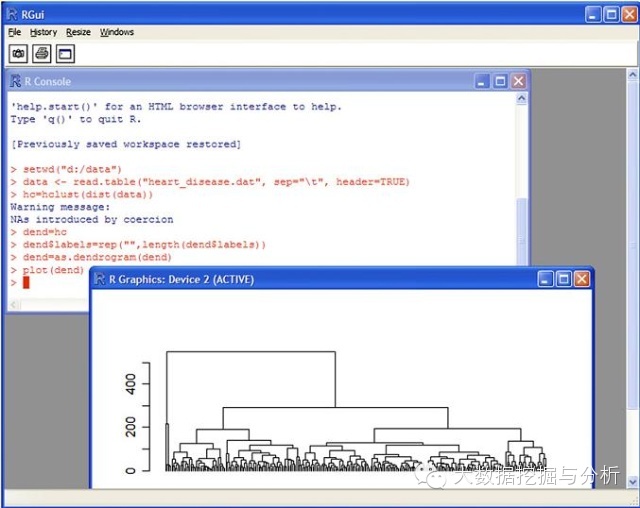
Task: Minimize the R Console window
Action: pos(482,81)
